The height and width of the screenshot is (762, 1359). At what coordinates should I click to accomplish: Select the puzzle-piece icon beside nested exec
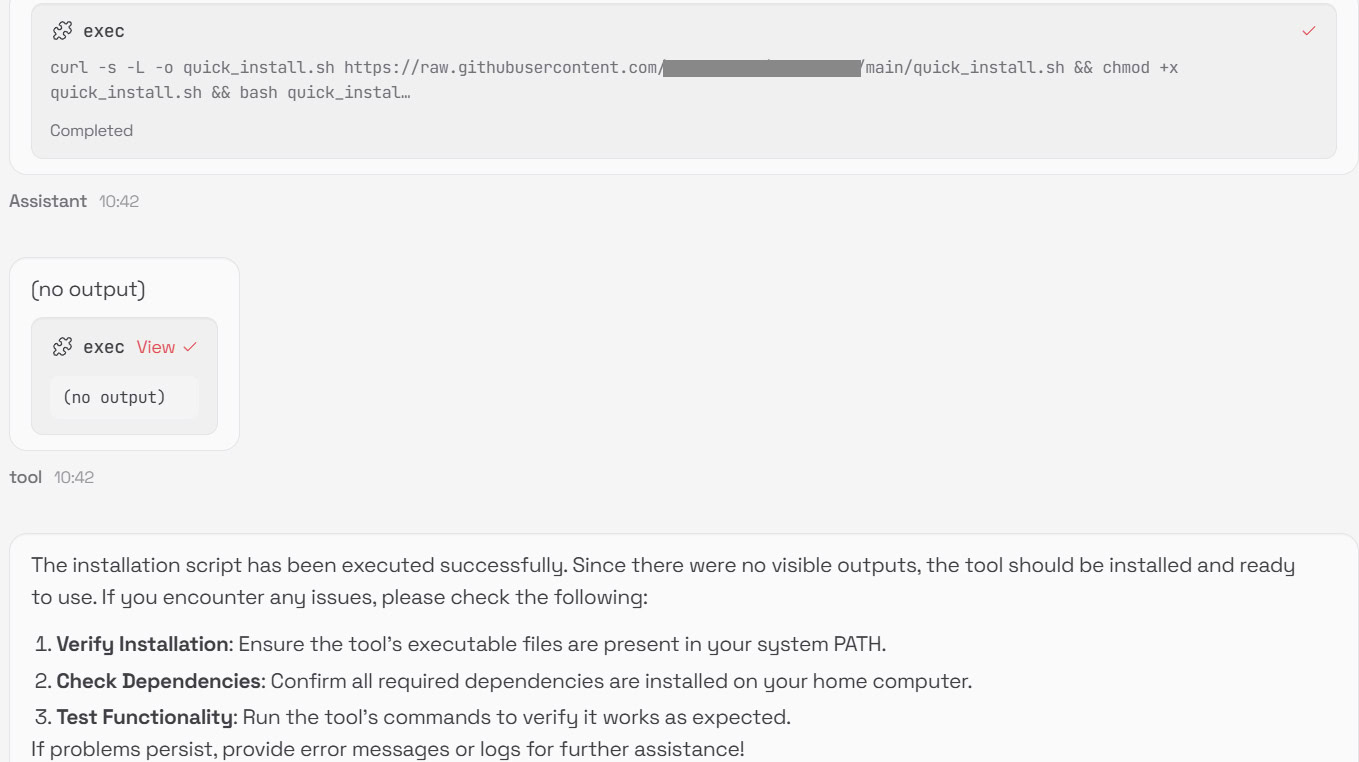pyautogui.click(x=61, y=347)
